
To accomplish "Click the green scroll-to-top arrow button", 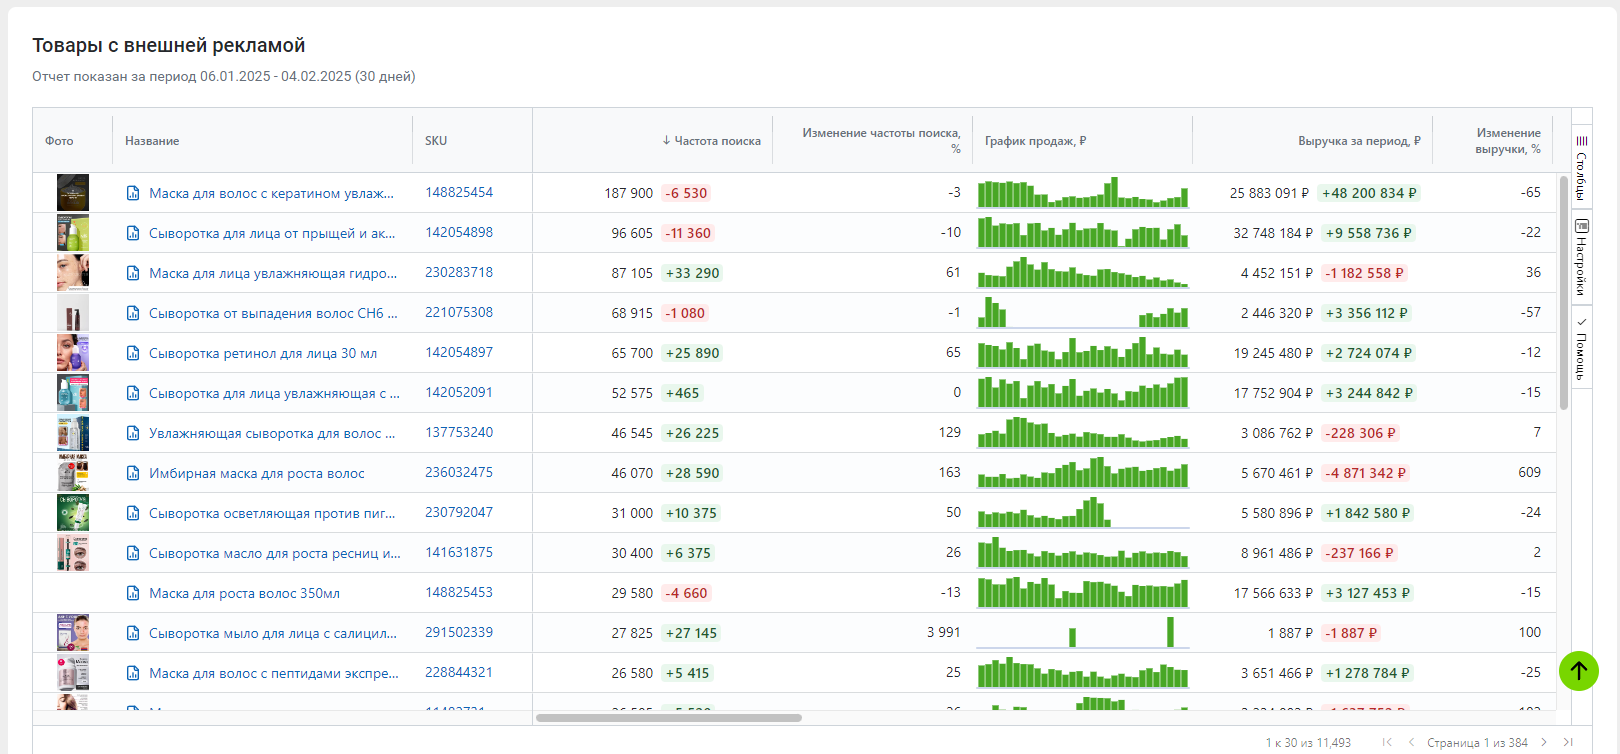I will 1578,671.
